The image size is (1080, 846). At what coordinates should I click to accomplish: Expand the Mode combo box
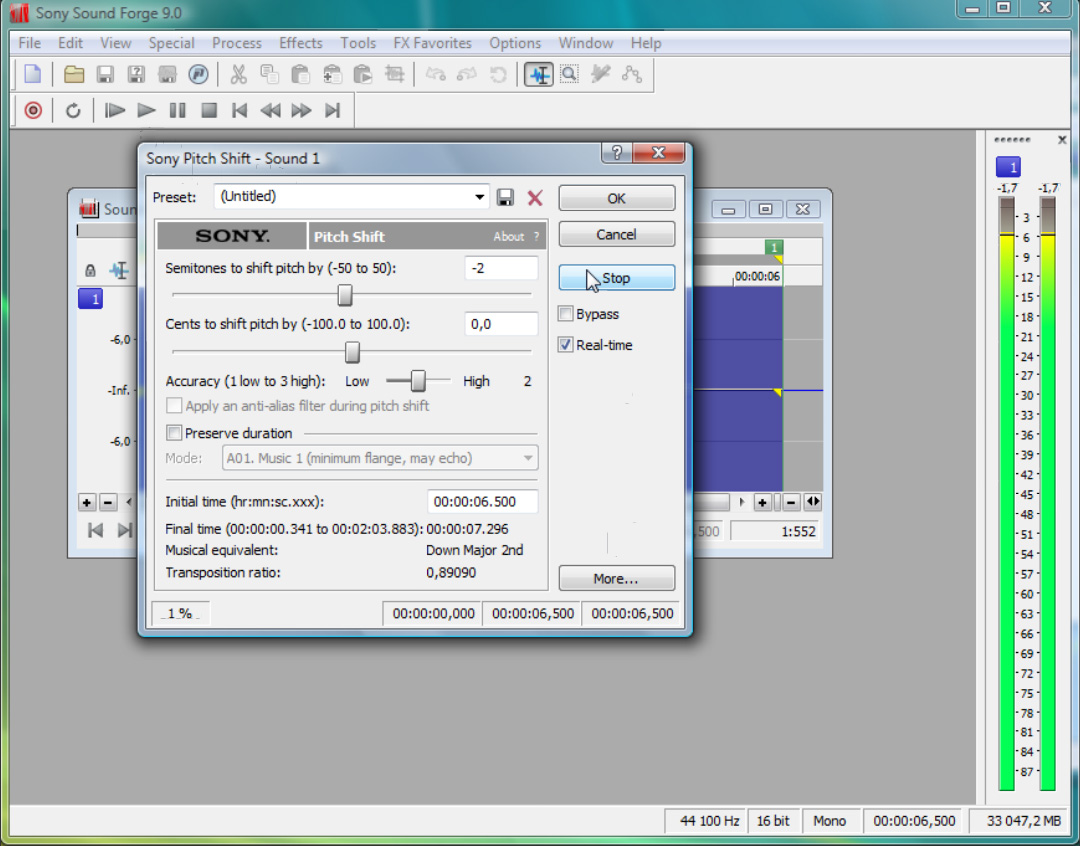point(528,459)
